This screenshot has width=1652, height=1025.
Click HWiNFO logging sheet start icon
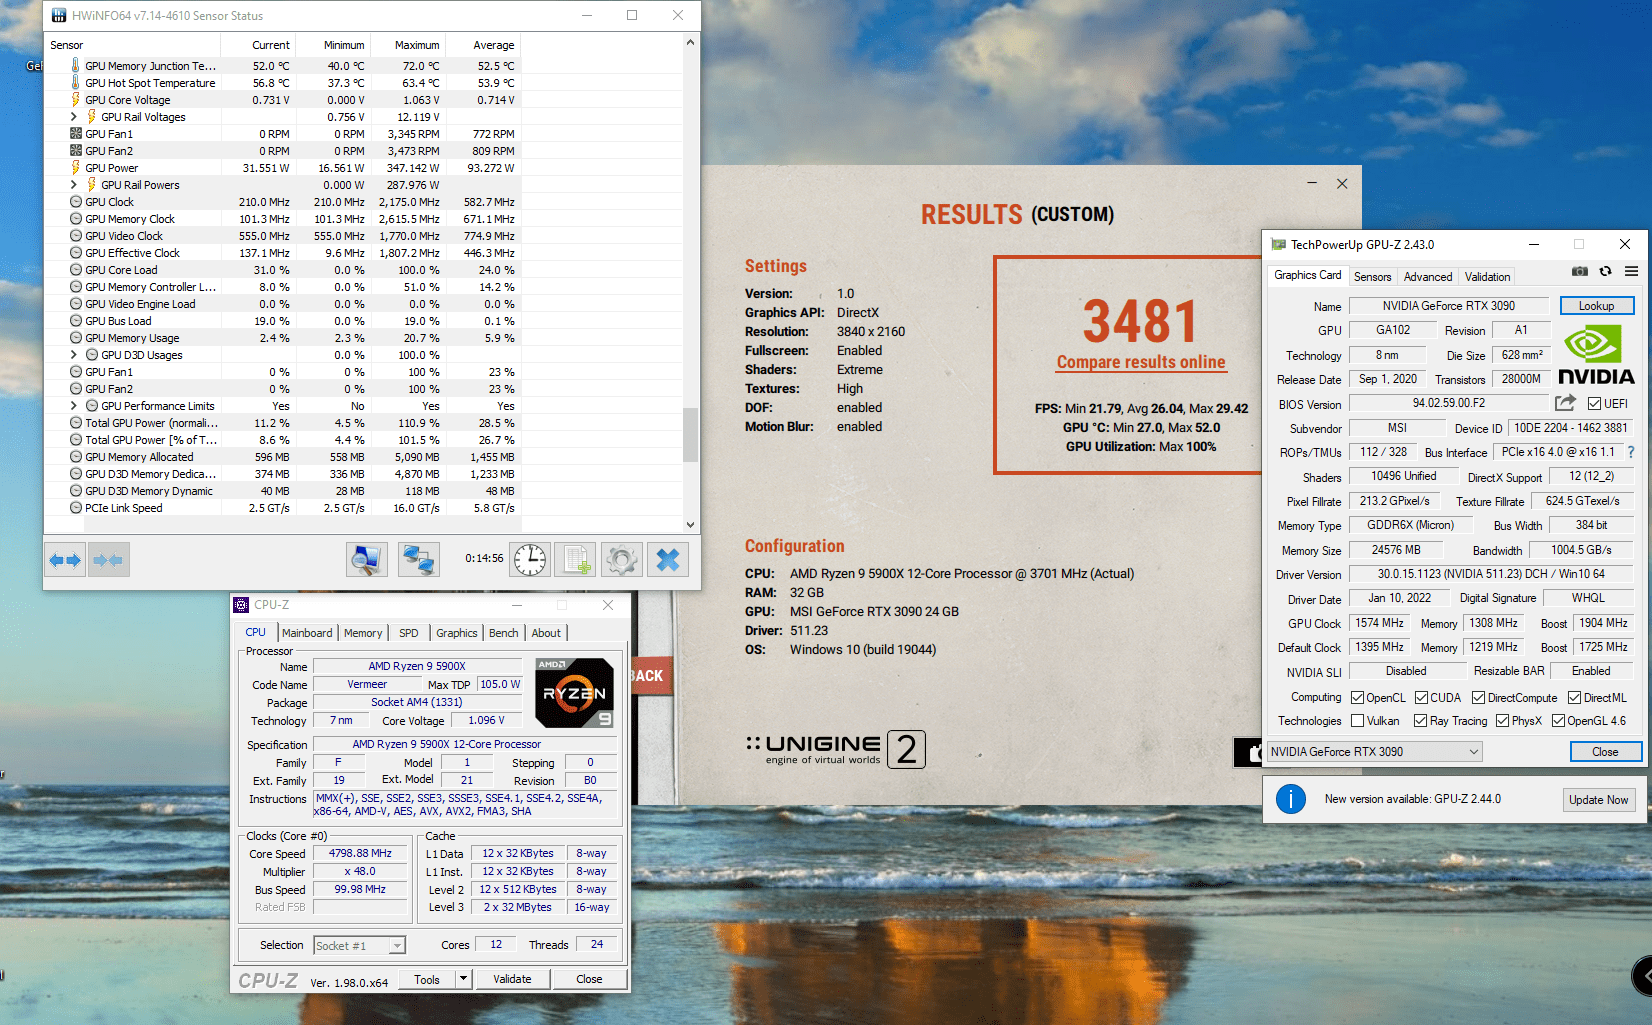576,560
